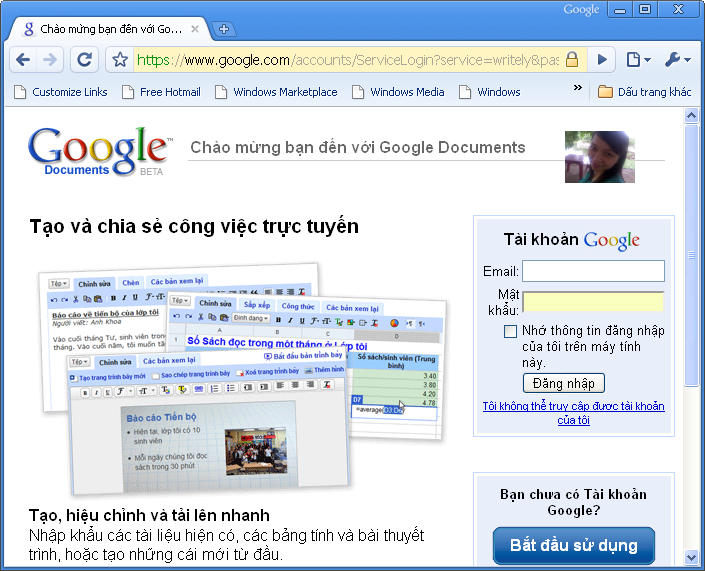Open the Customize Links bookmark
The width and height of the screenshot is (705, 571).
61,92
